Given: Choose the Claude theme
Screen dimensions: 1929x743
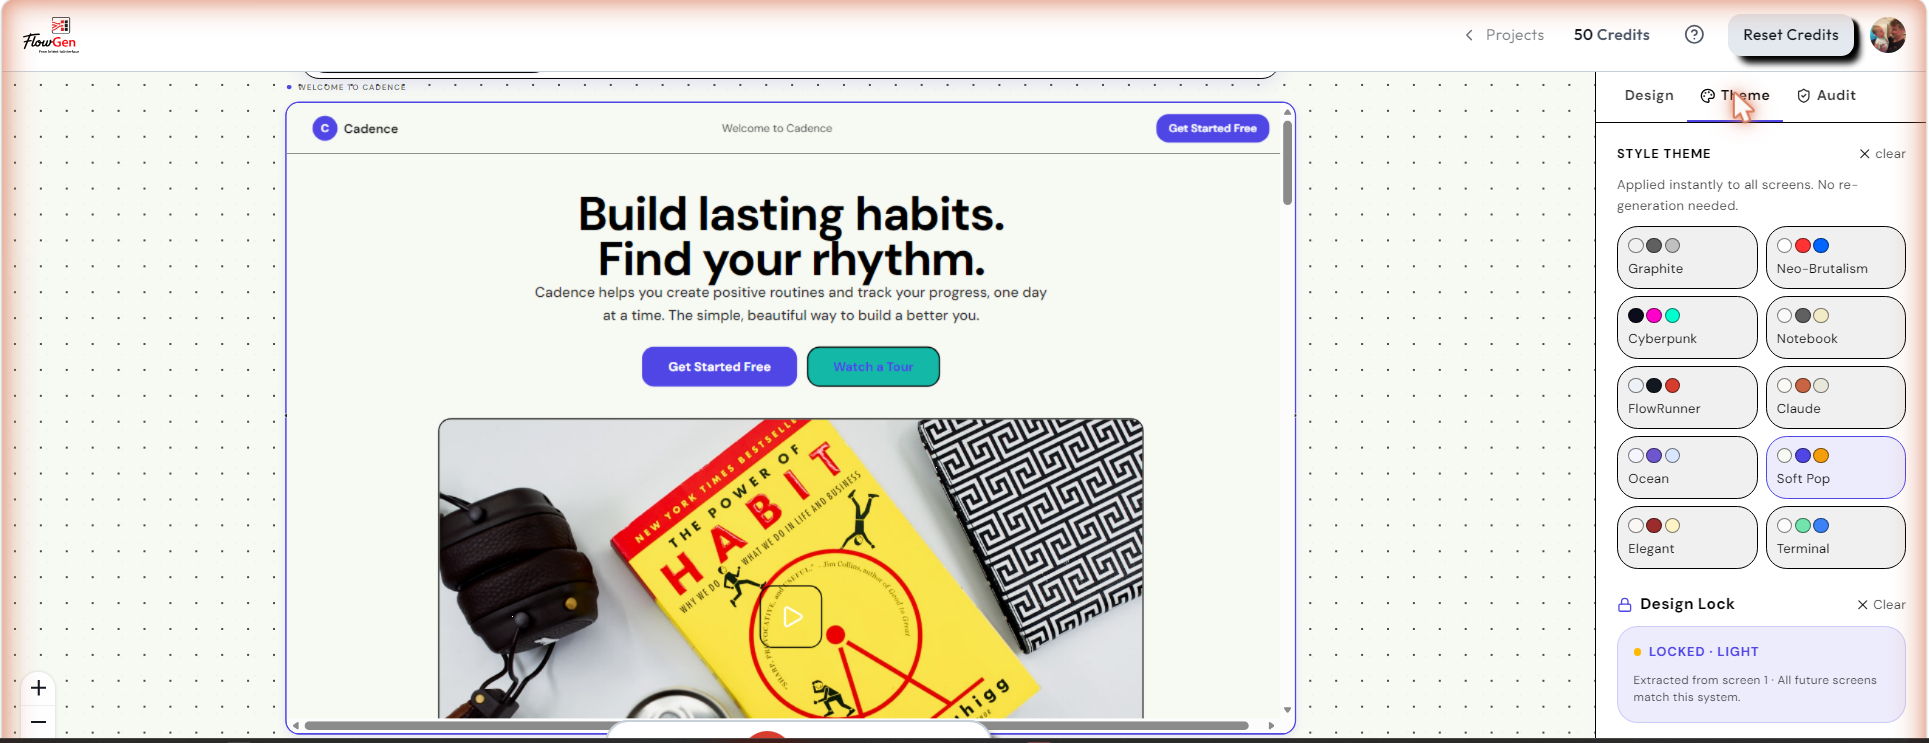Looking at the screenshot, I should coord(1836,397).
